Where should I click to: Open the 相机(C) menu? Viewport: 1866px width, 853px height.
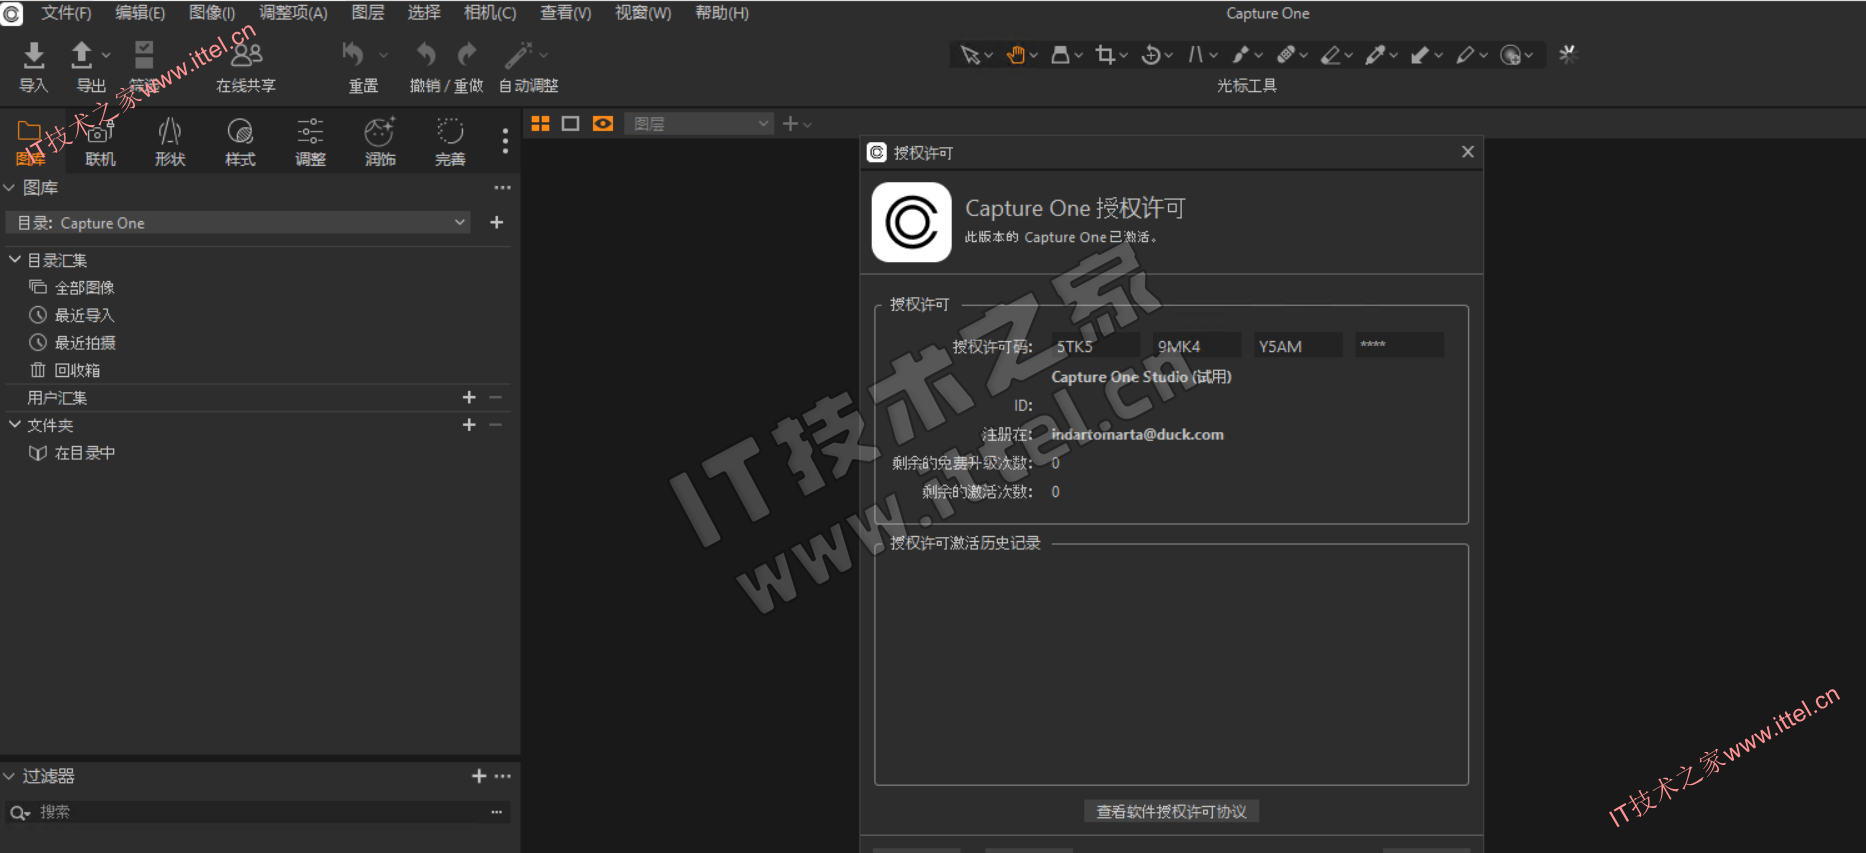[x=490, y=13]
